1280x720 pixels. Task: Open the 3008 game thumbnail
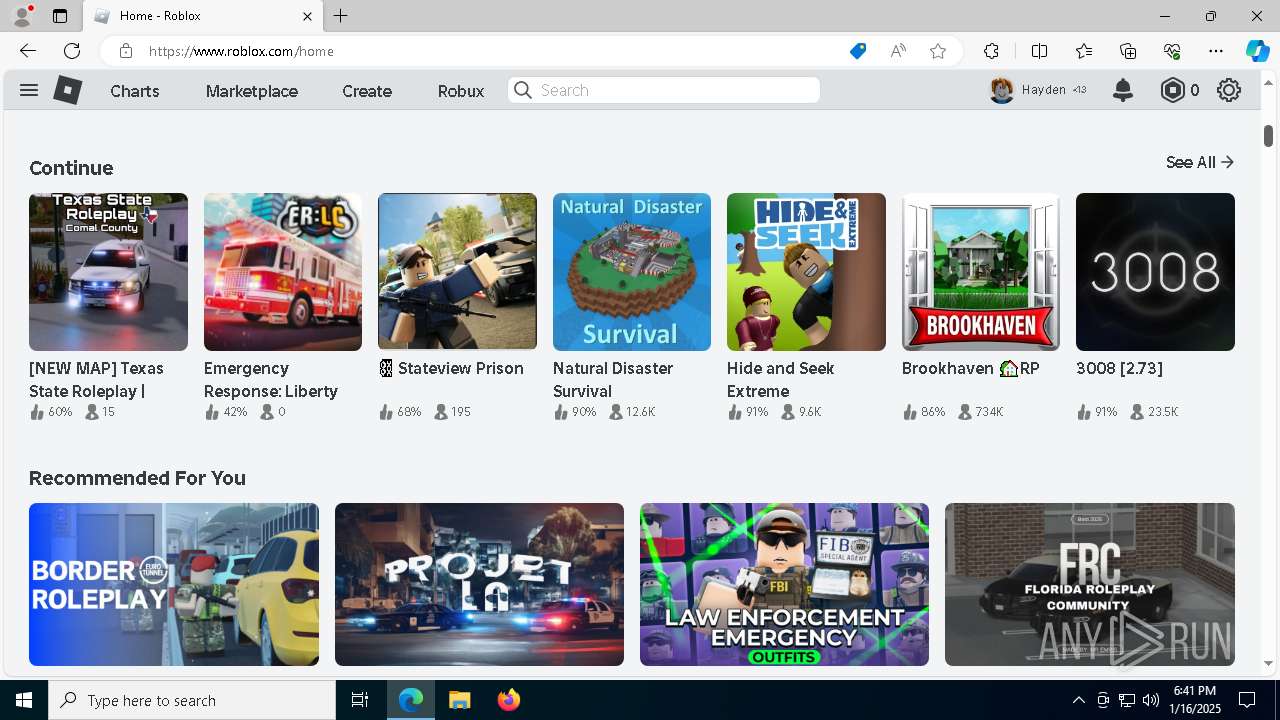pyautogui.click(x=1155, y=272)
